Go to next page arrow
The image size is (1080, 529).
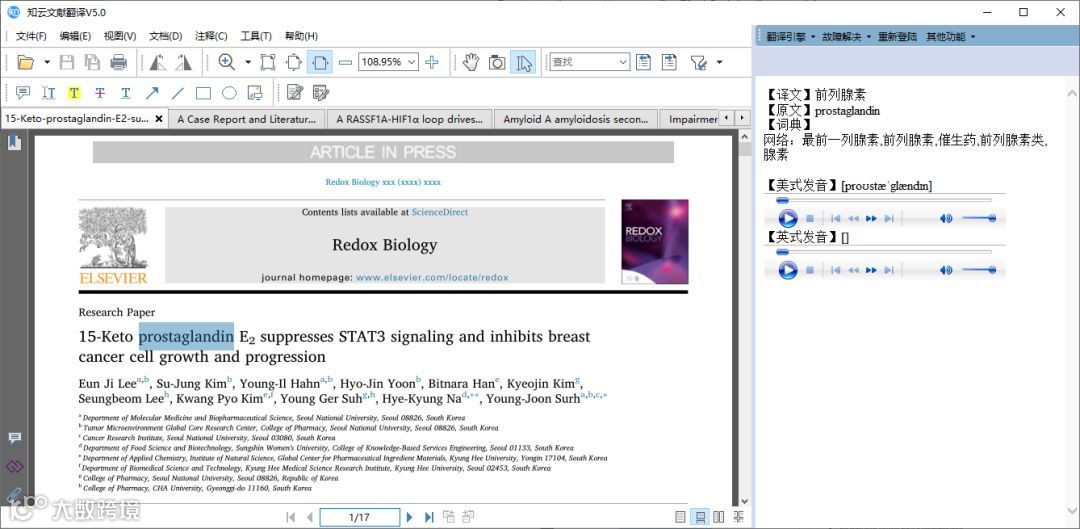tap(409, 517)
